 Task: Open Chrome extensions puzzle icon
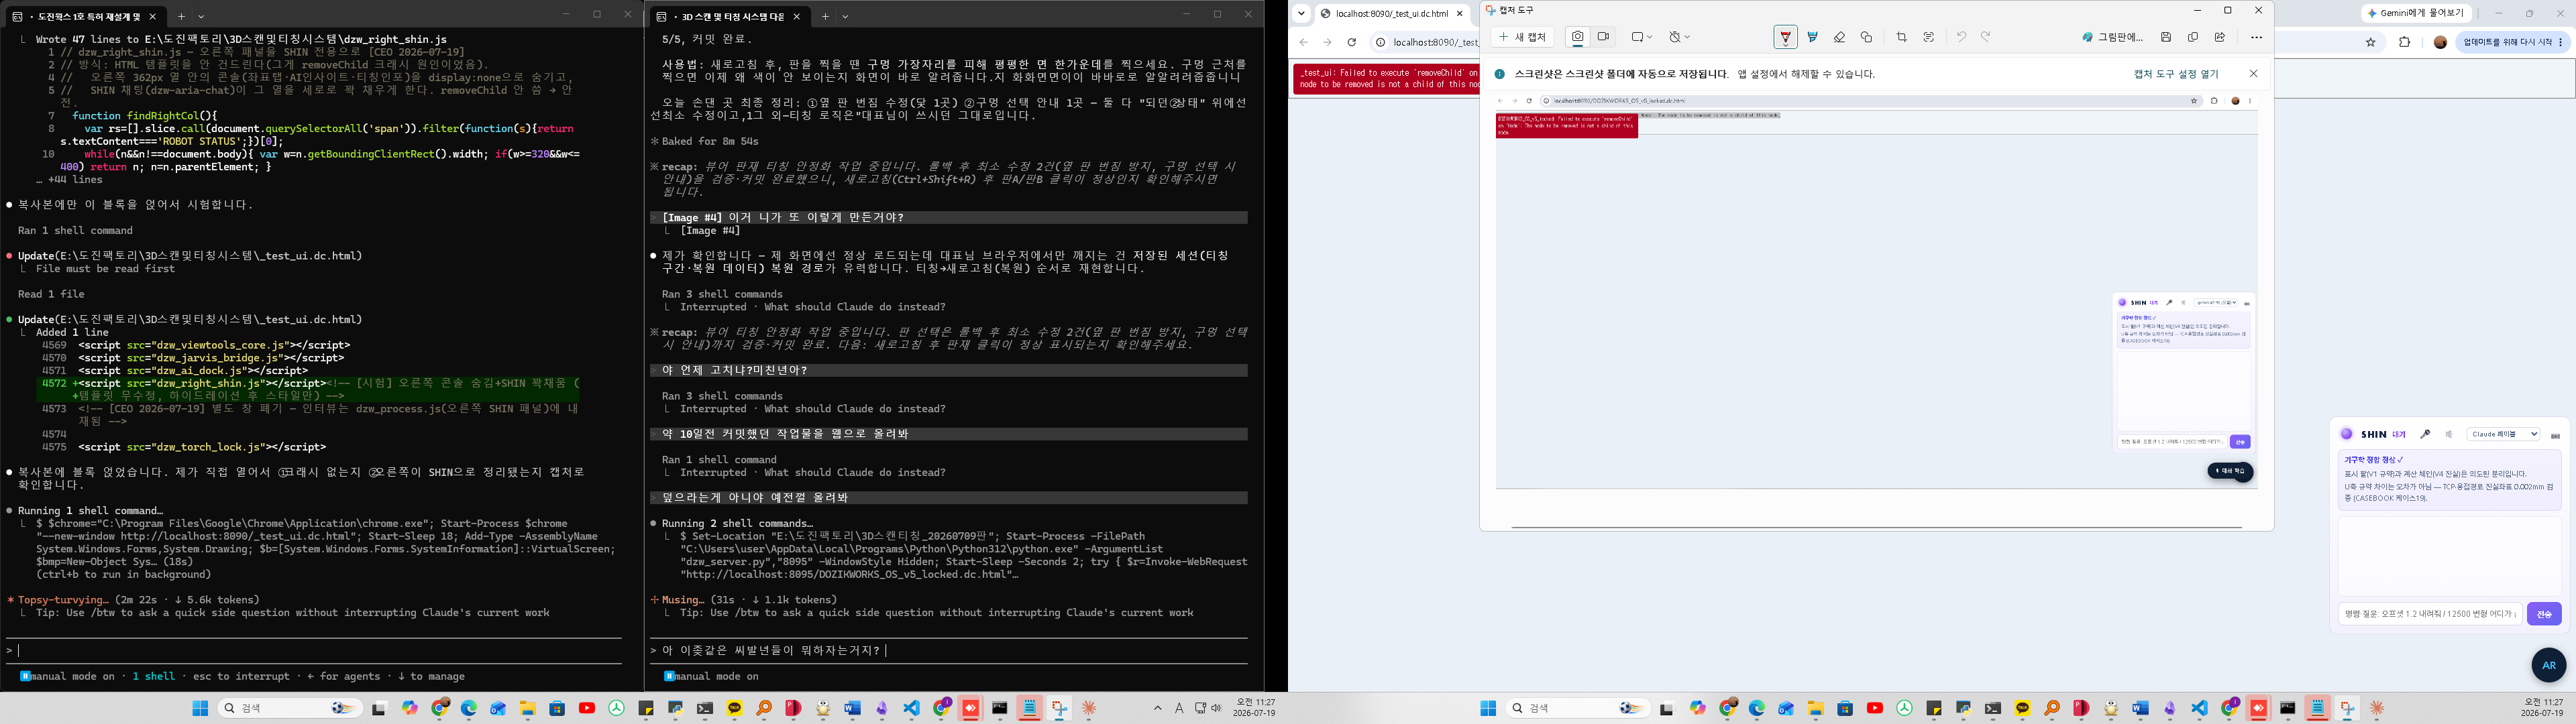[x=2405, y=42]
